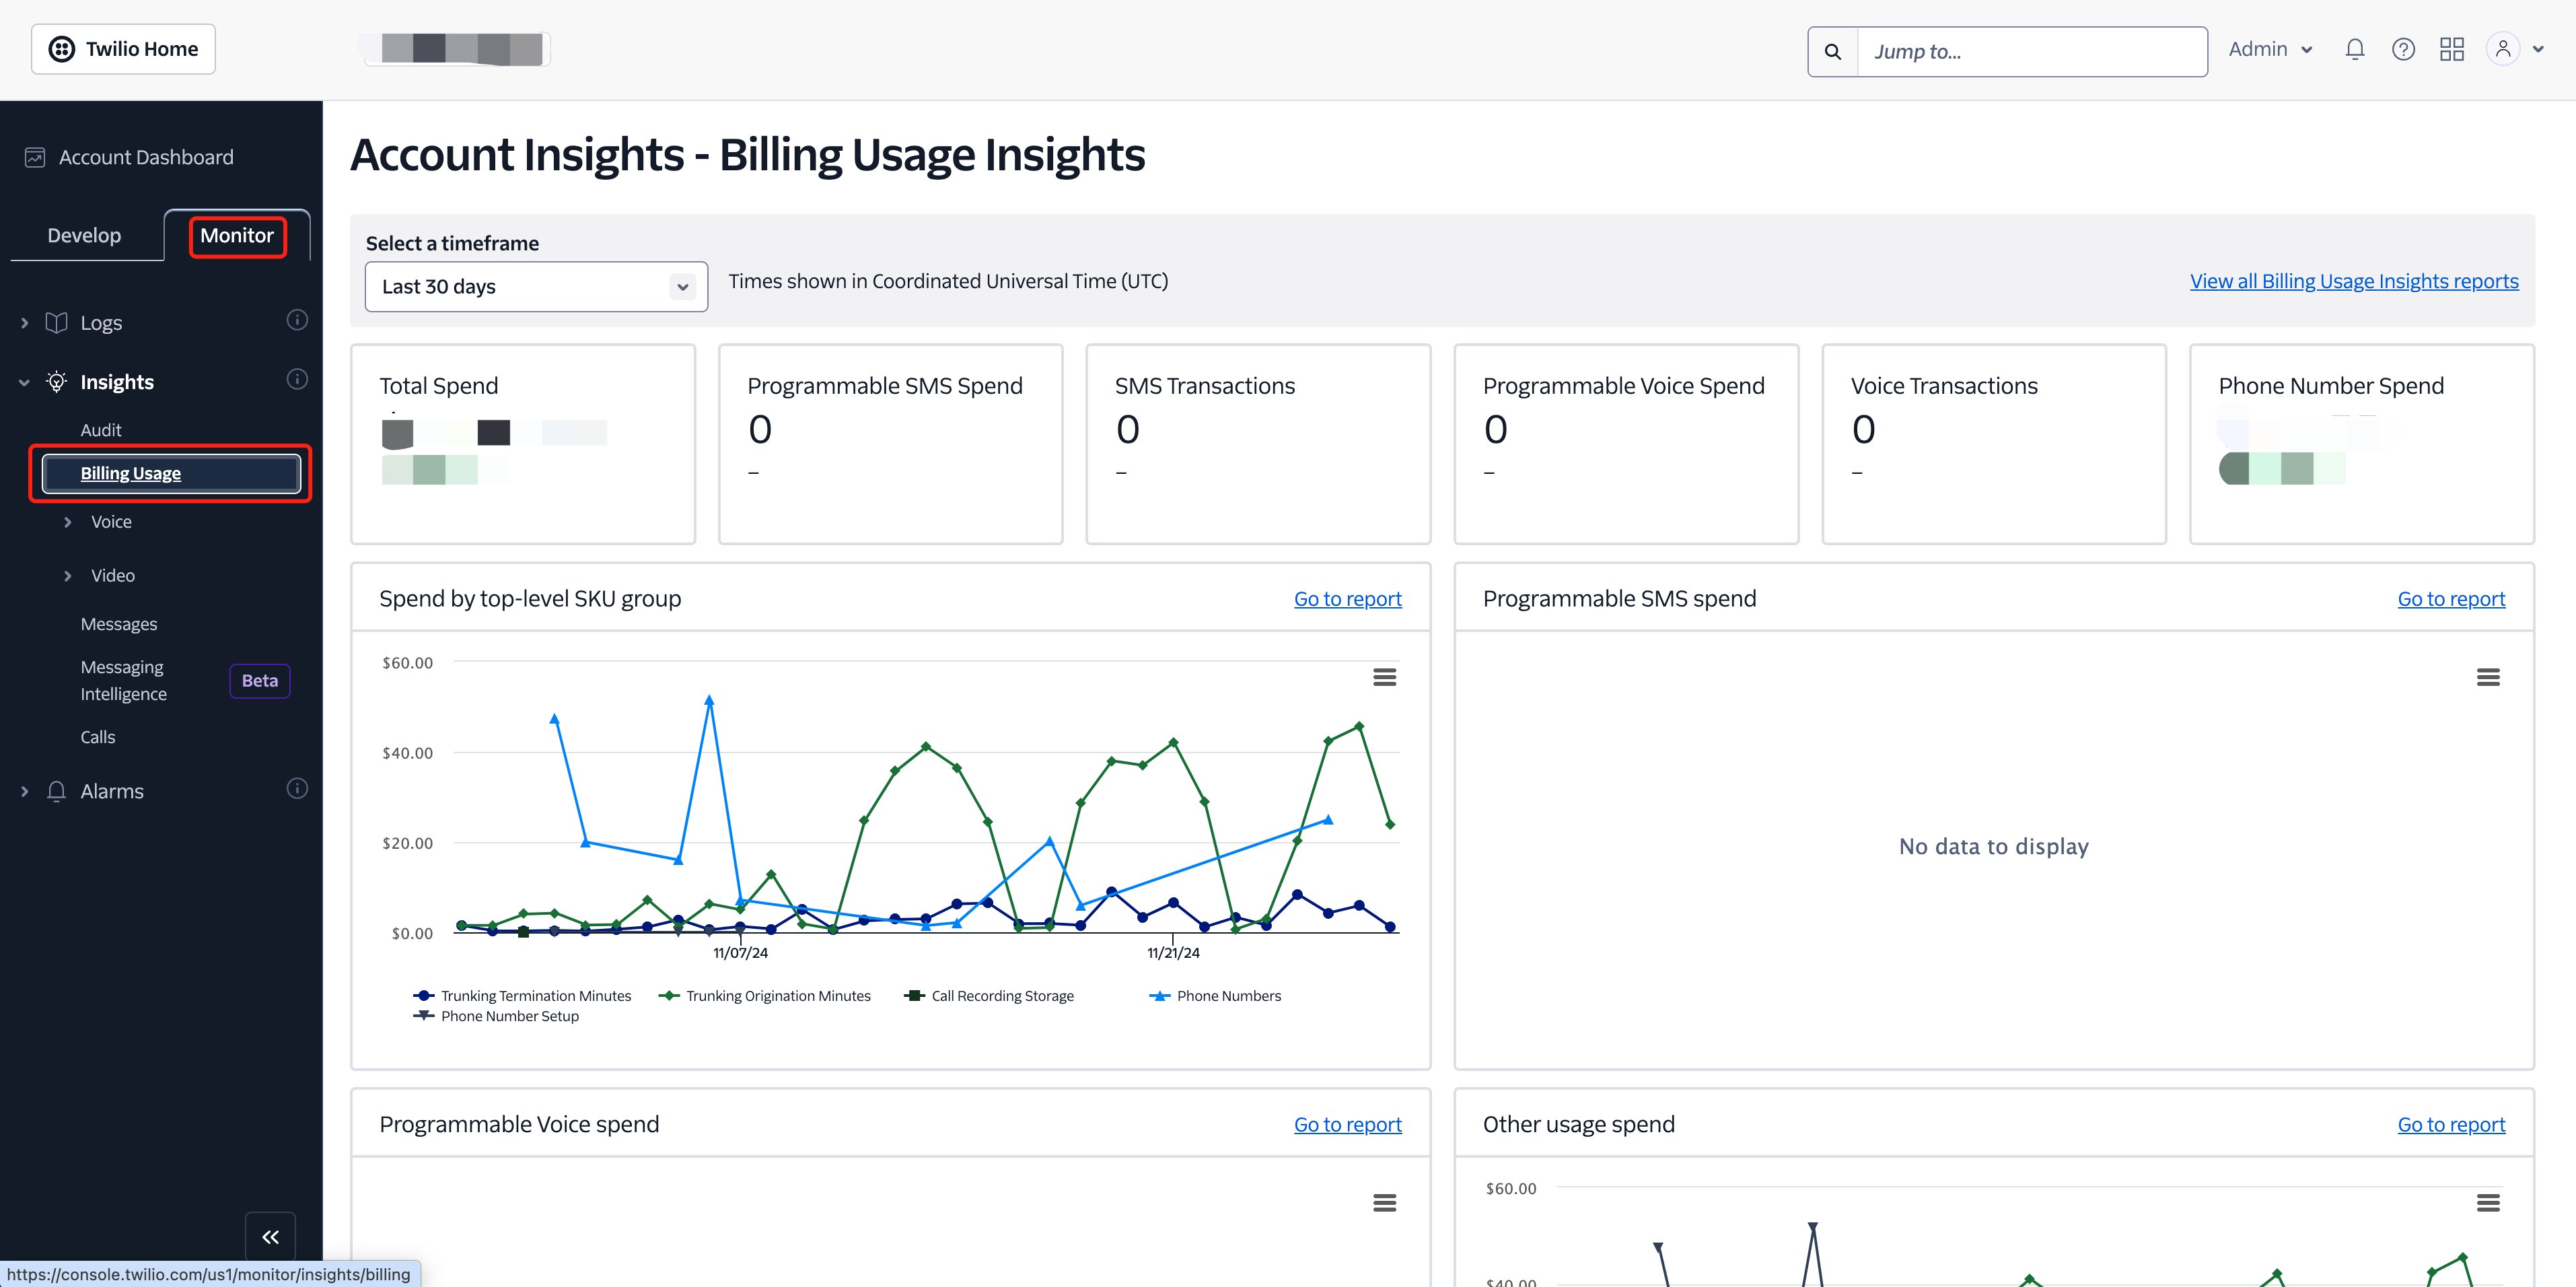
Task: Open Other usage chart hamburger menu
Action: (2488, 1203)
